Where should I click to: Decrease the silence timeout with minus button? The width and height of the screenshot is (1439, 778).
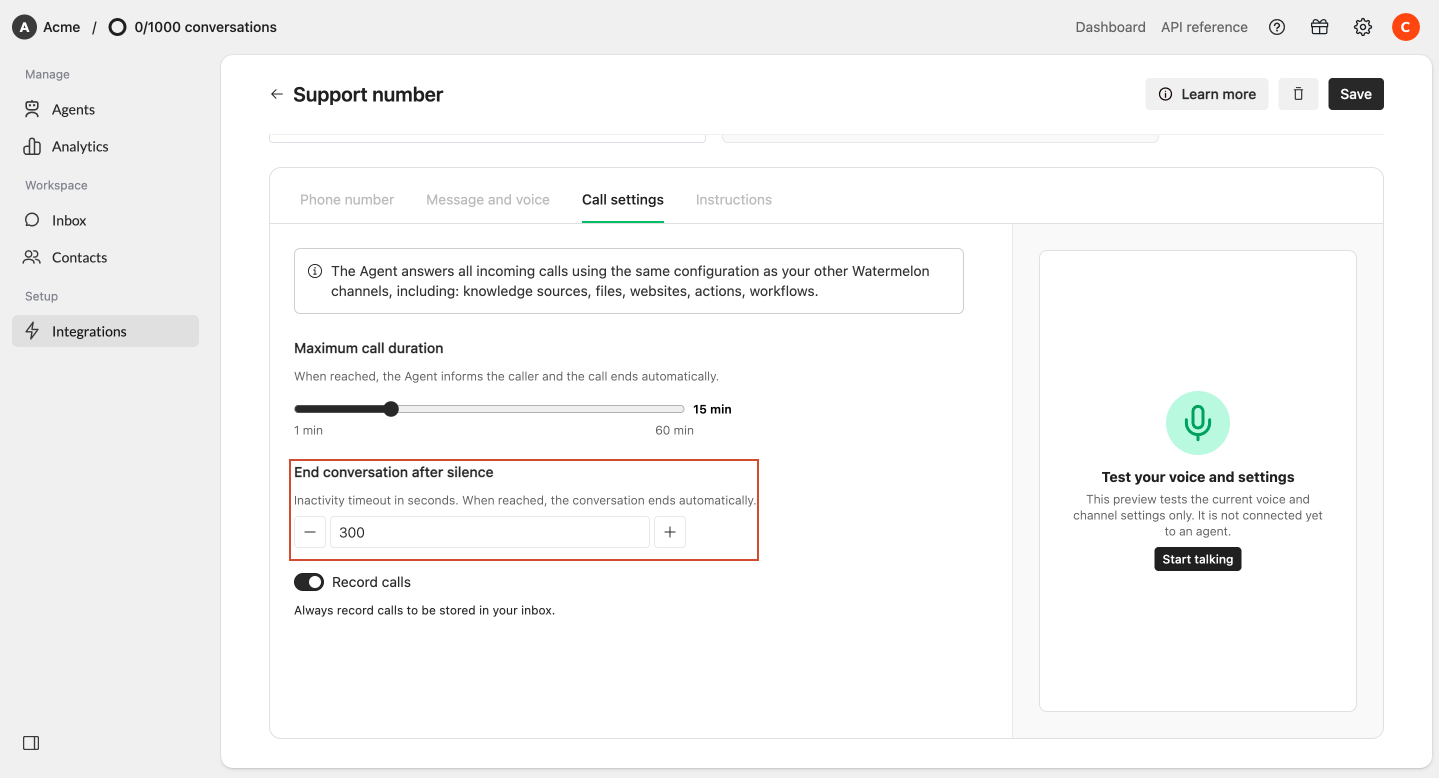[310, 532]
